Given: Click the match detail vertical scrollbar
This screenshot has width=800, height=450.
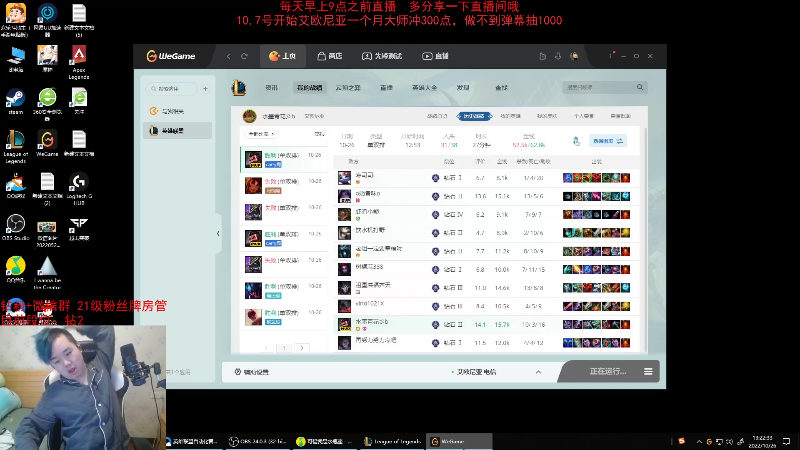Looking at the screenshot, I should [645, 240].
